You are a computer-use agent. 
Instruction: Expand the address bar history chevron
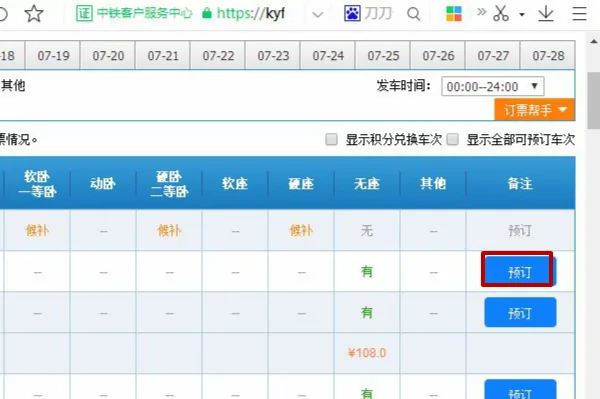318,15
